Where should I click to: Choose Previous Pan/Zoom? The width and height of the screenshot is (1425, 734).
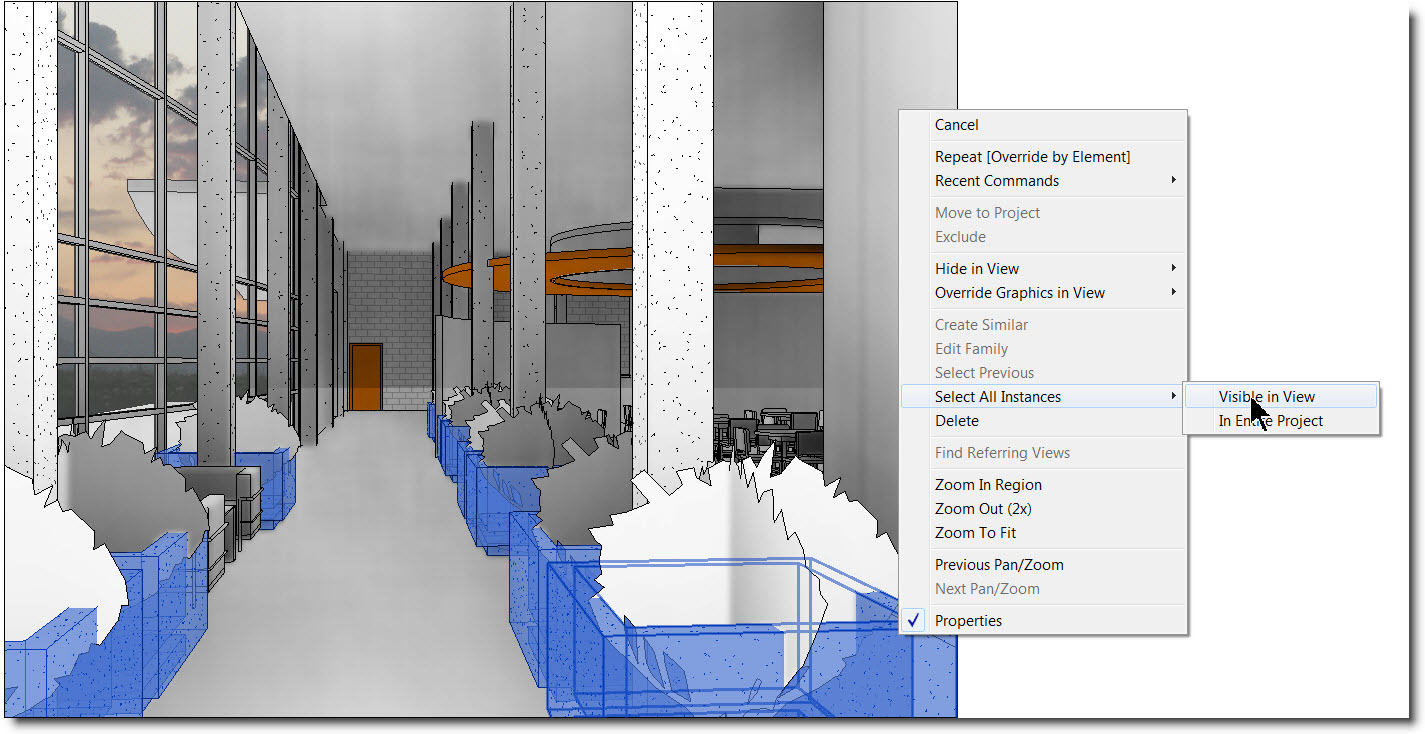point(1043,565)
